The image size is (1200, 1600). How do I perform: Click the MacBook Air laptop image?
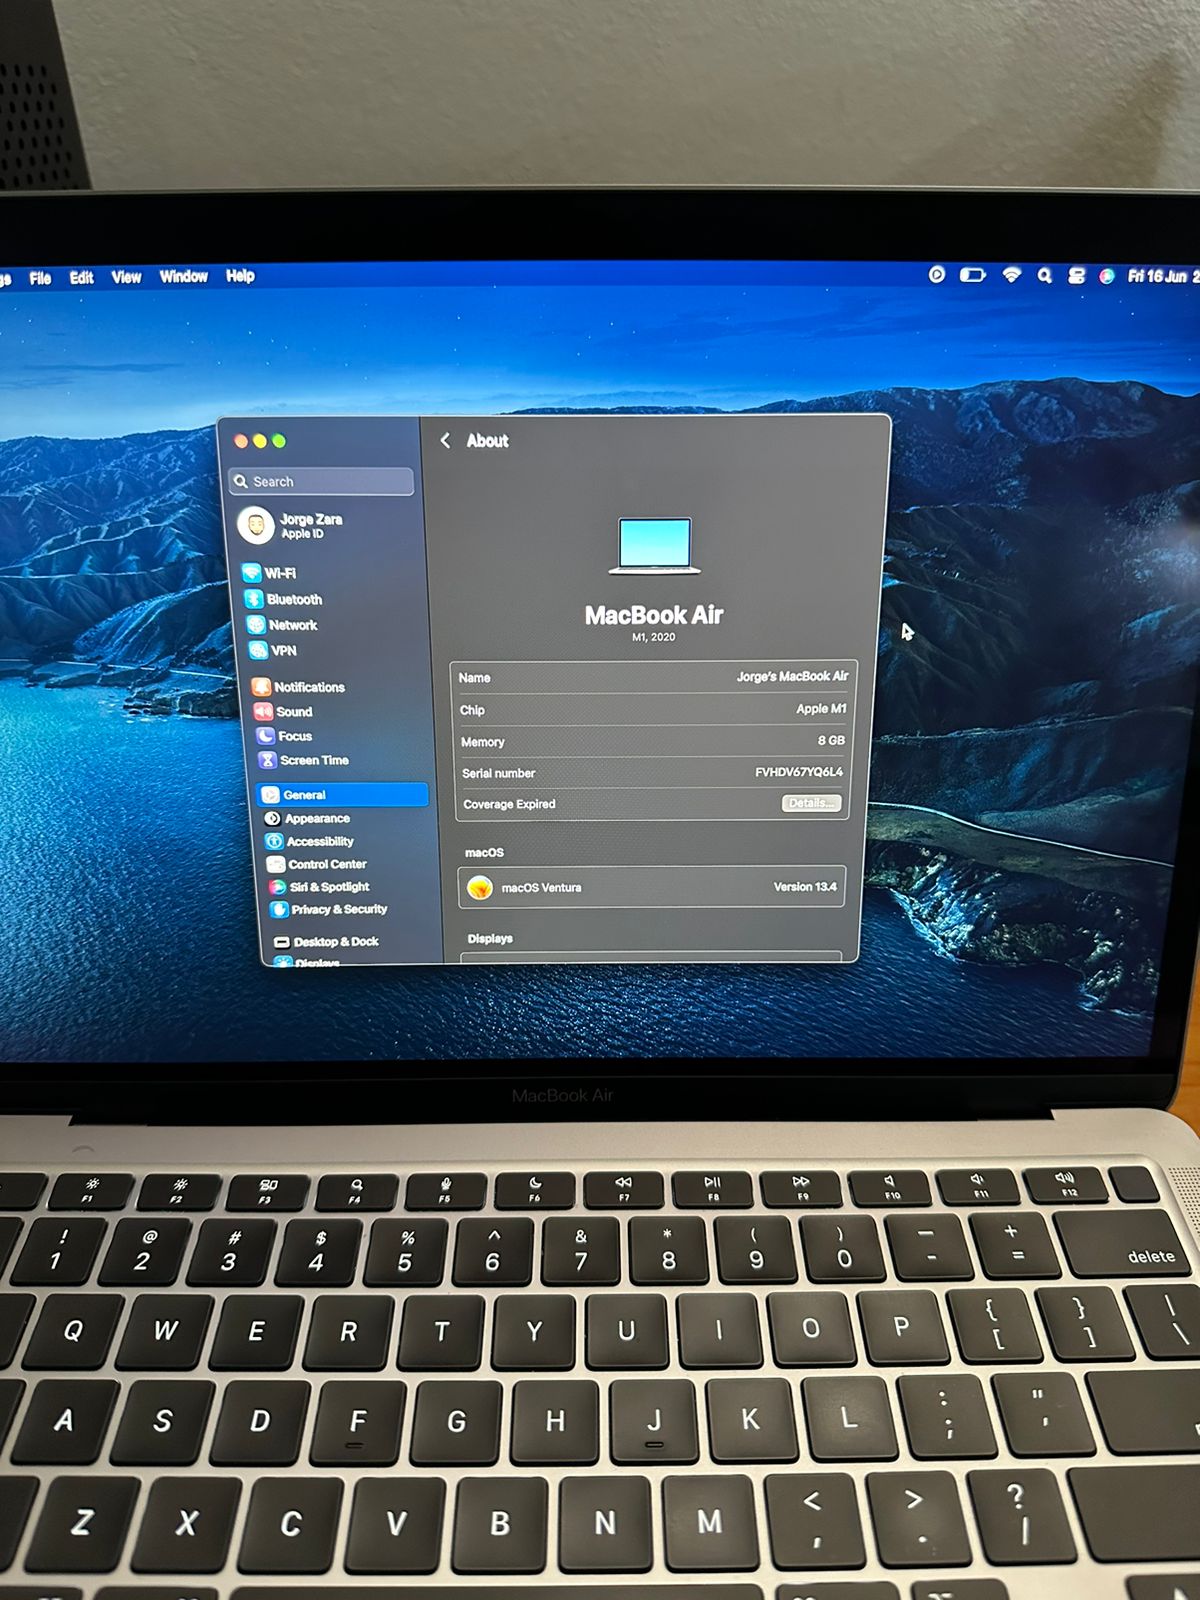[654, 546]
